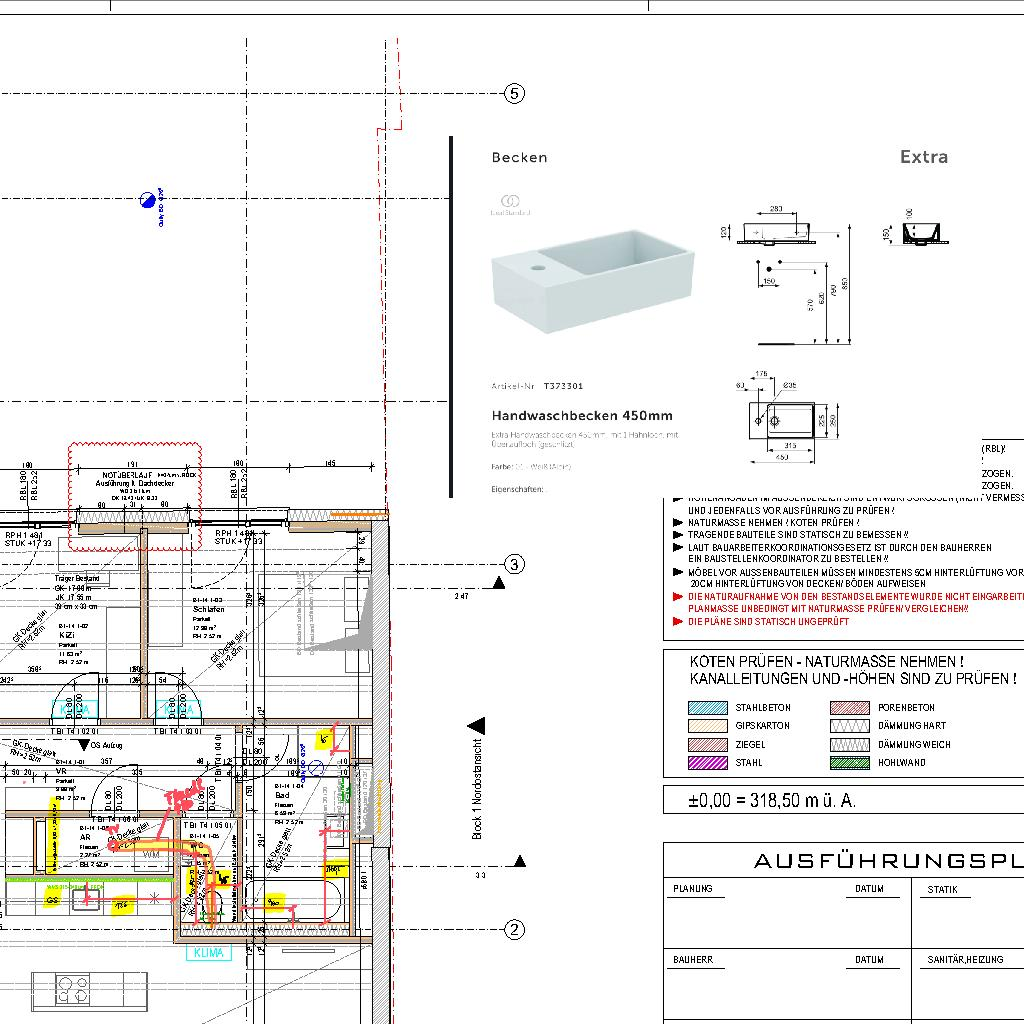Click grid axis marker number 3
The image size is (1024, 1024).
pos(514,564)
